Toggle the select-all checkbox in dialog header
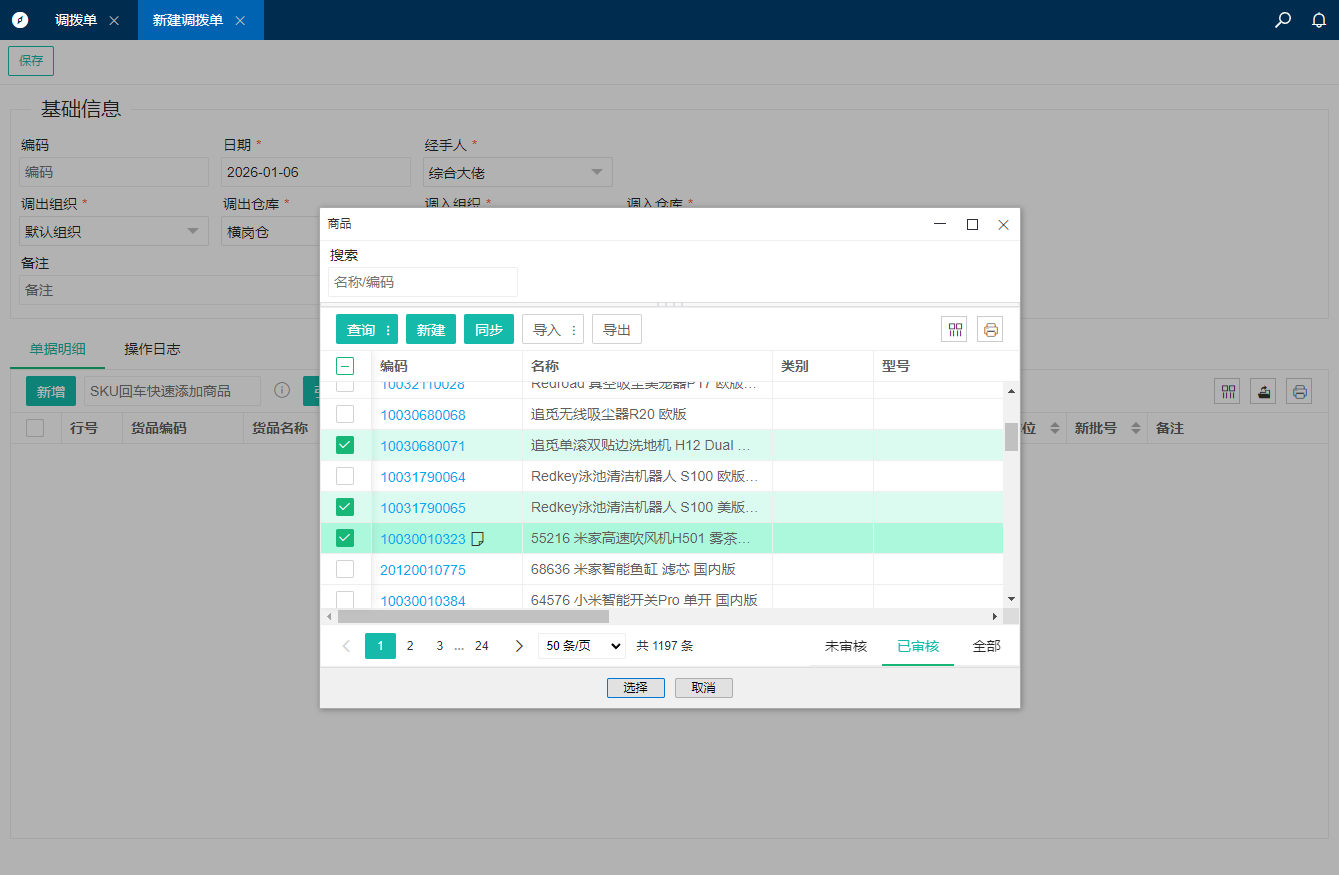Image resolution: width=1339 pixels, height=875 pixels. tap(345, 366)
